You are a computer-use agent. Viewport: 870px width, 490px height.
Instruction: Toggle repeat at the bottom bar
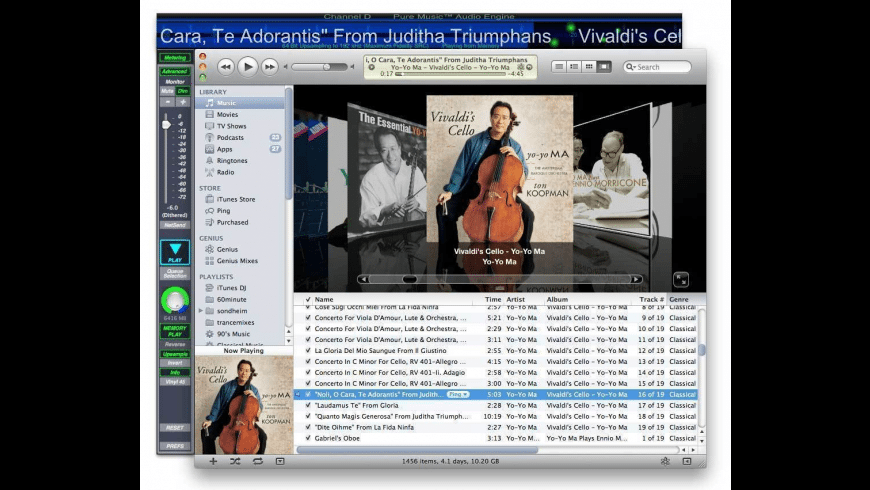(258, 461)
